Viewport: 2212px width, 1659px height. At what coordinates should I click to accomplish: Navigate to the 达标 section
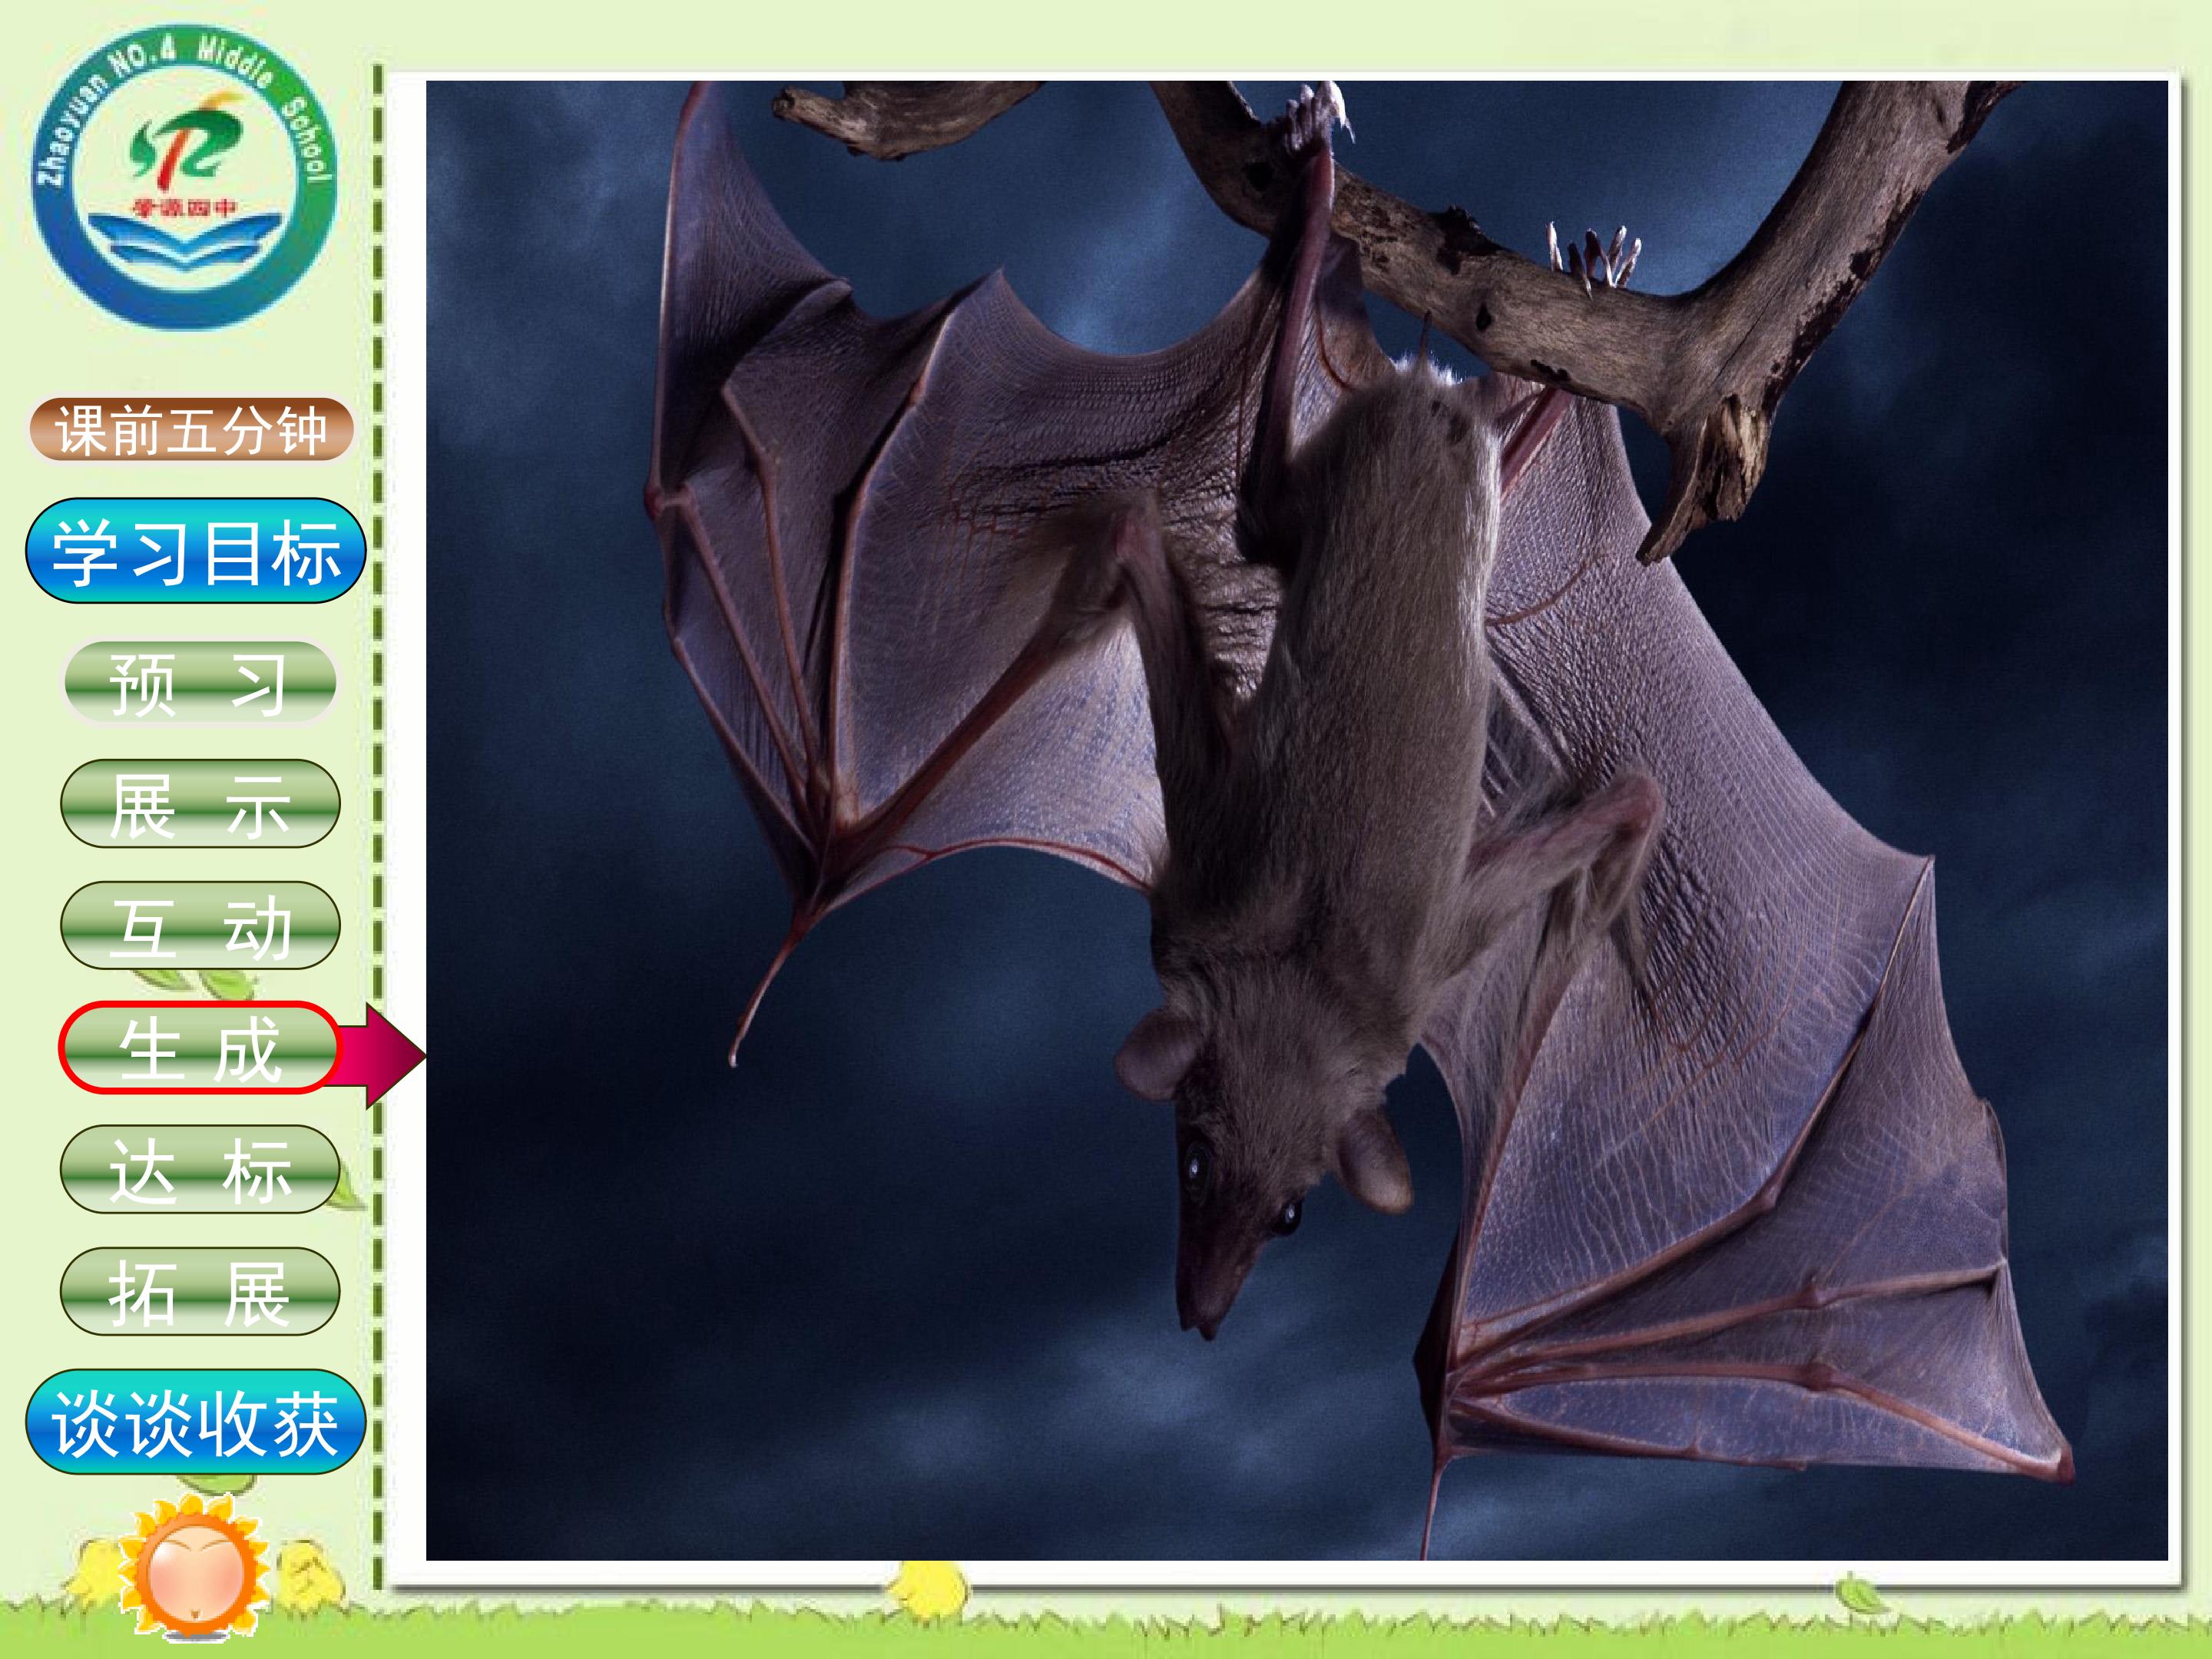point(199,1169)
